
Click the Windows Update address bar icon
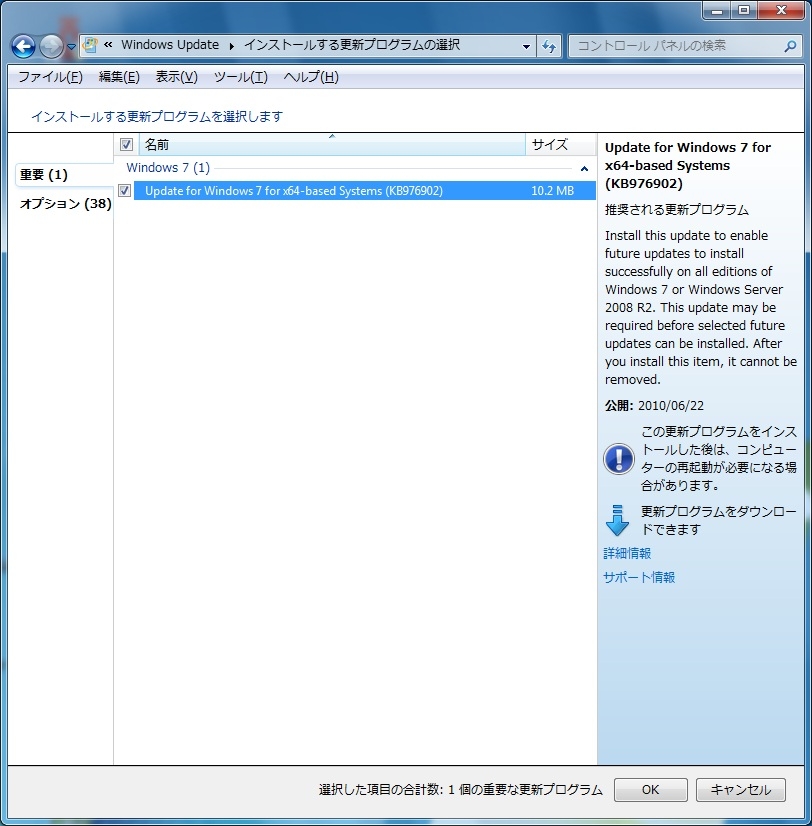(91, 45)
